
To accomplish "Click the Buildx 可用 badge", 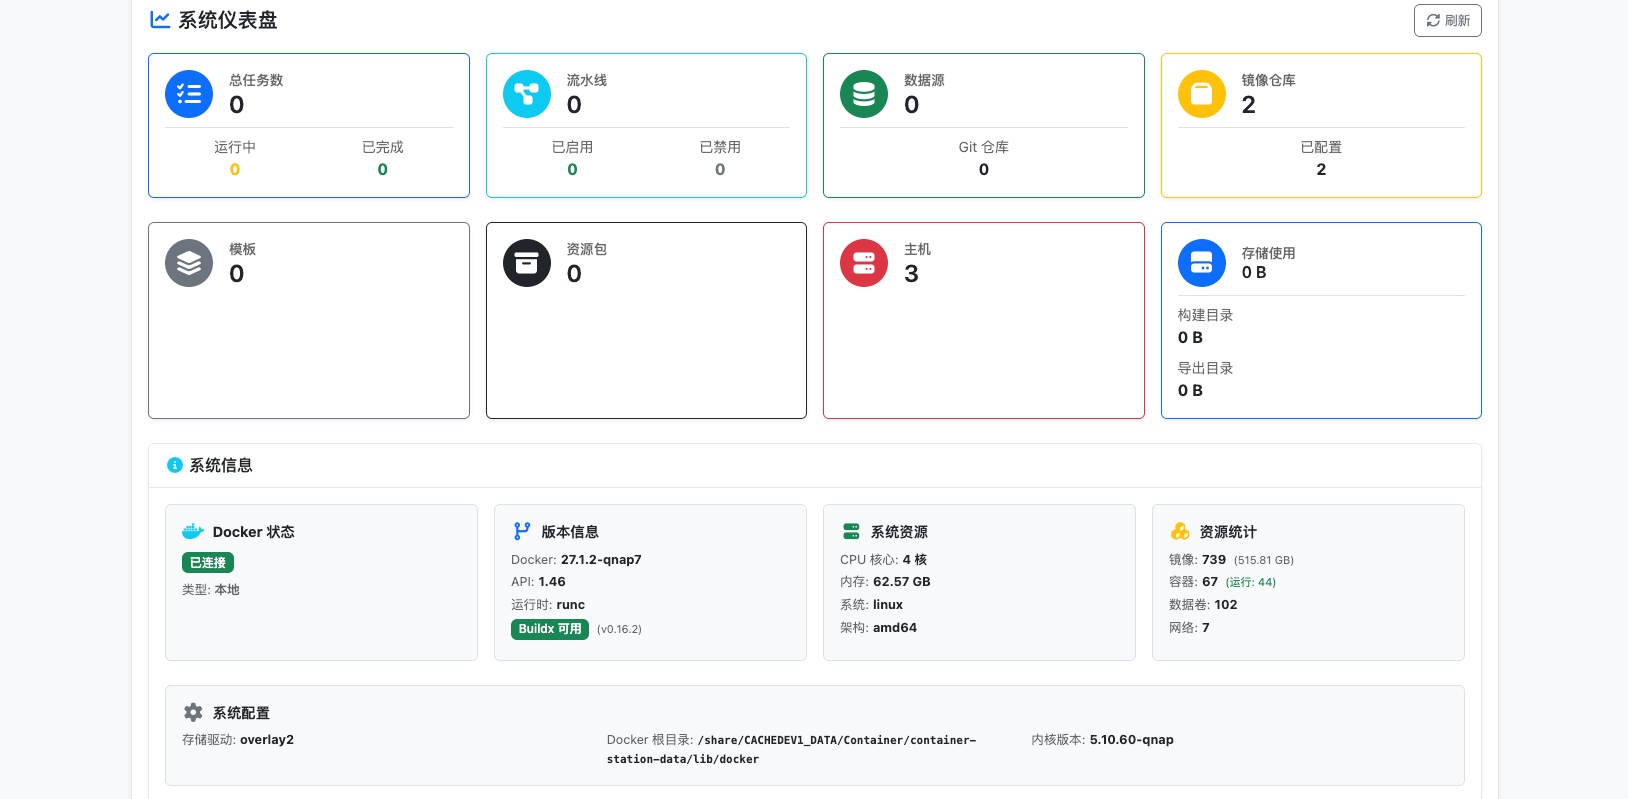I will point(550,629).
